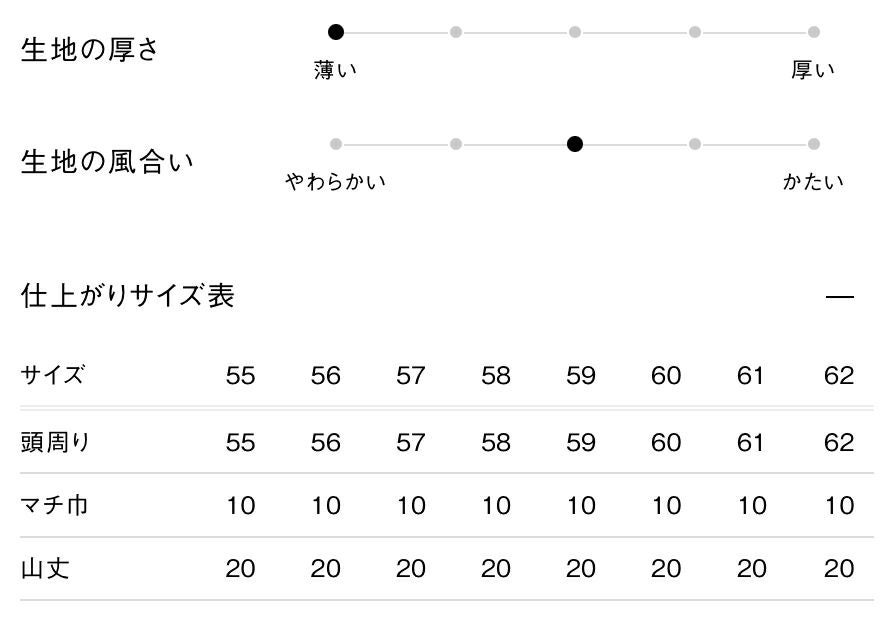Click the 厚い label under the thickness scale

(813, 71)
